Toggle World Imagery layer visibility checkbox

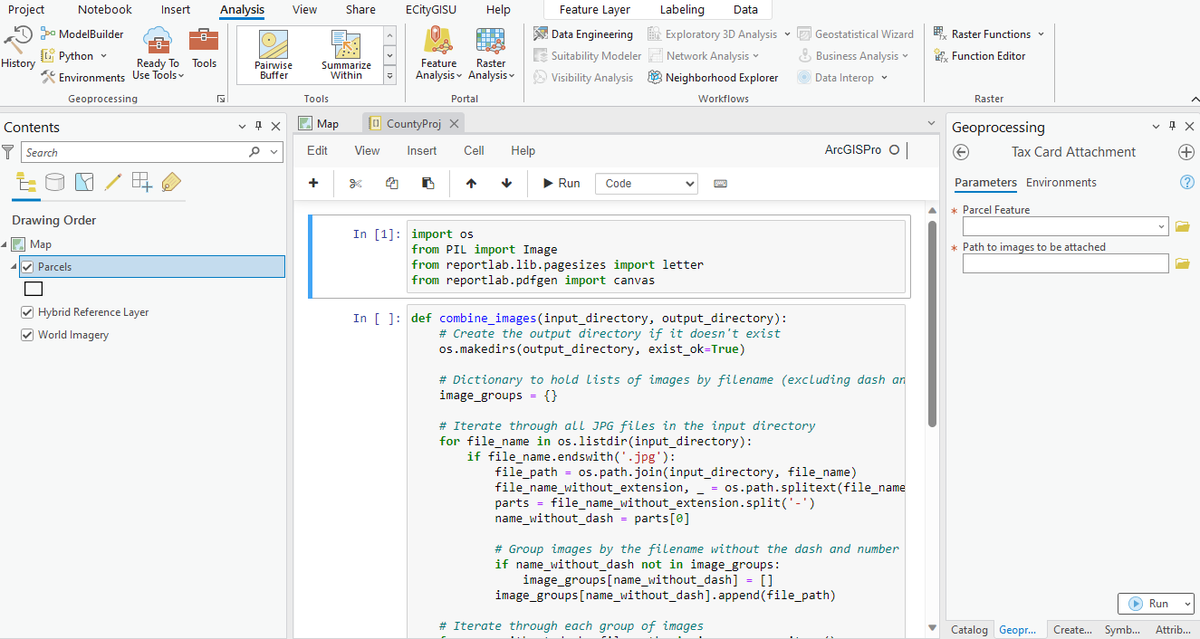click(27, 335)
